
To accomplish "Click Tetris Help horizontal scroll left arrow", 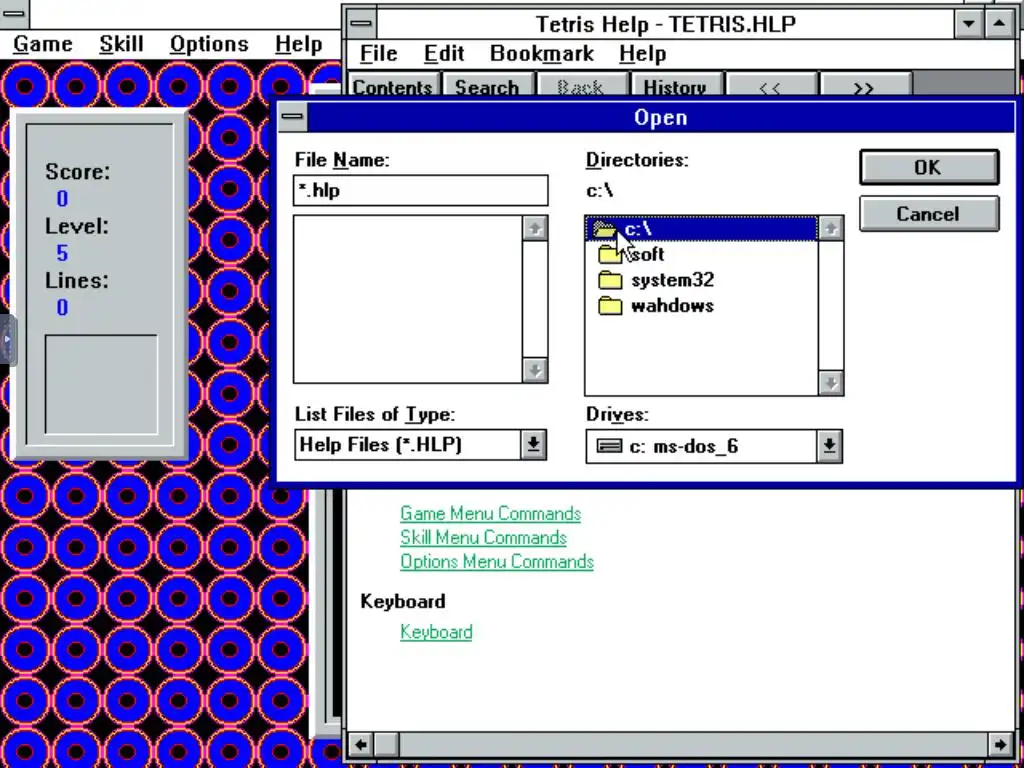I will coord(360,744).
